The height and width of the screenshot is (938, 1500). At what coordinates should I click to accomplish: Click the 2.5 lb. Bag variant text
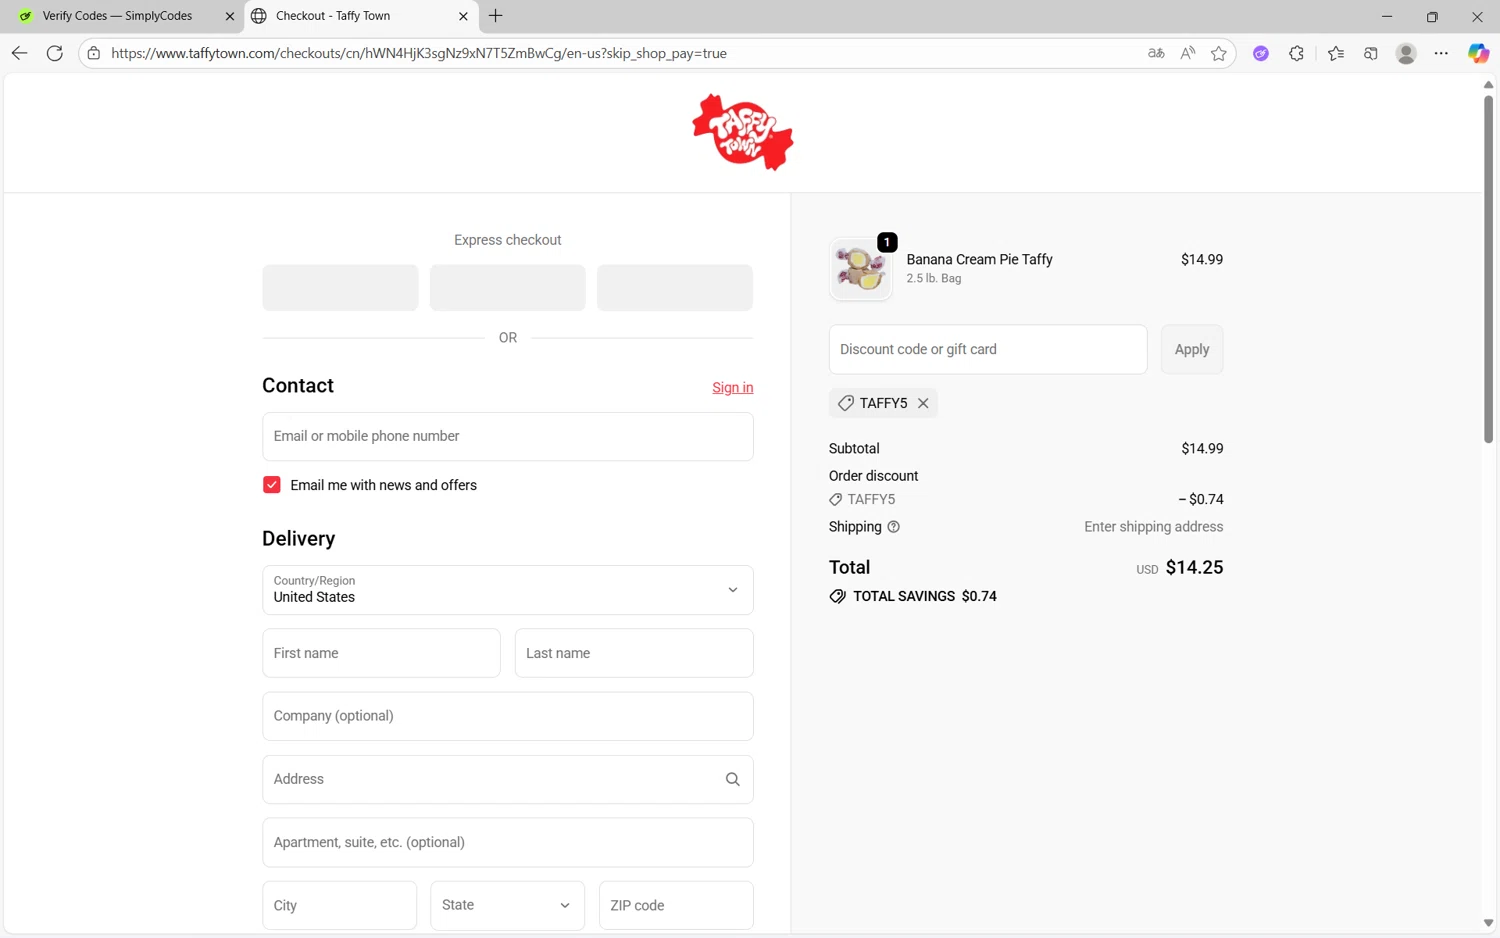click(x=934, y=278)
